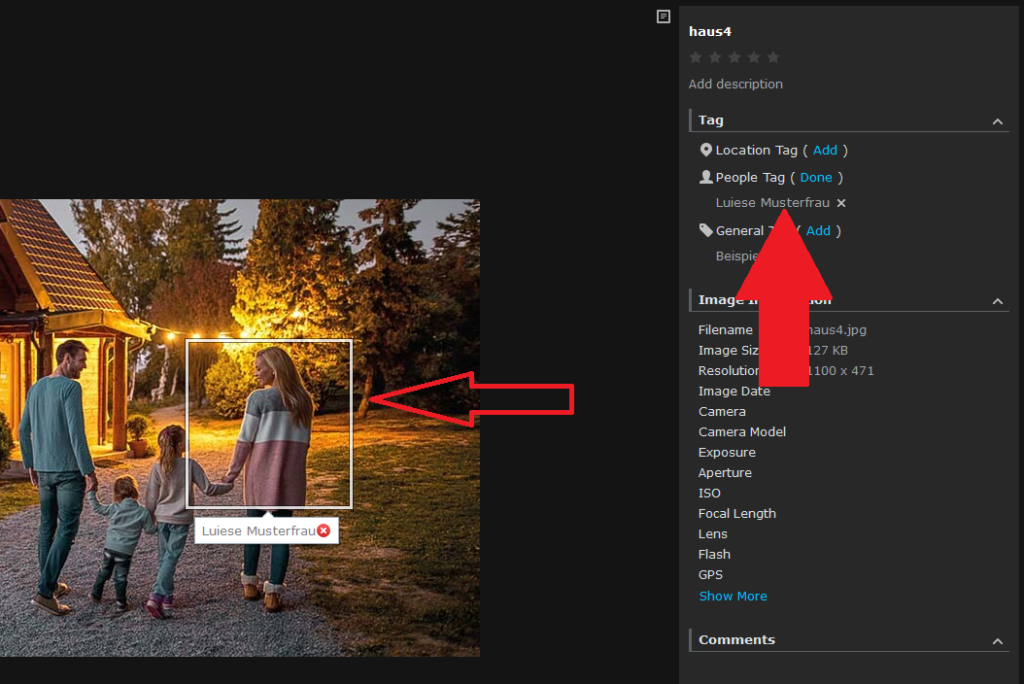Click the haus4 photo title
The width and height of the screenshot is (1024, 684).
[710, 32]
